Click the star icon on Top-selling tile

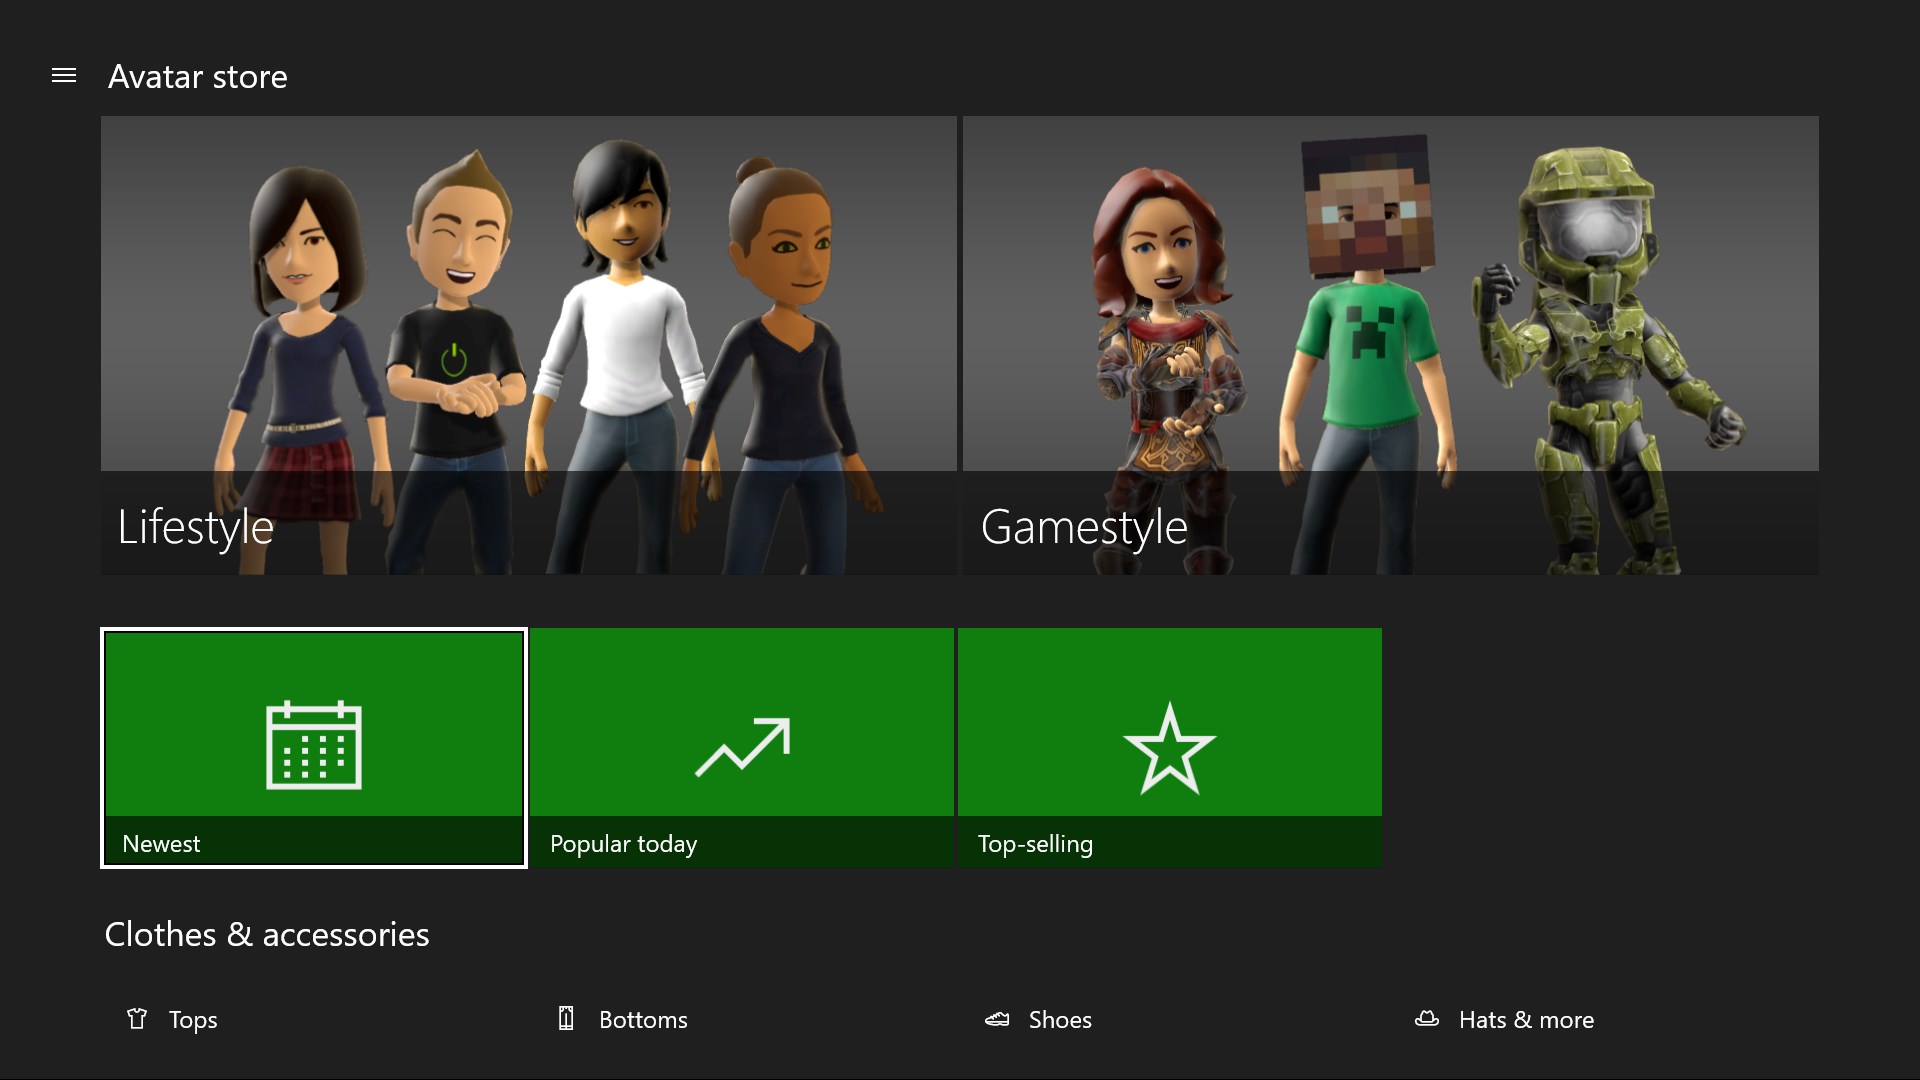(x=1169, y=748)
